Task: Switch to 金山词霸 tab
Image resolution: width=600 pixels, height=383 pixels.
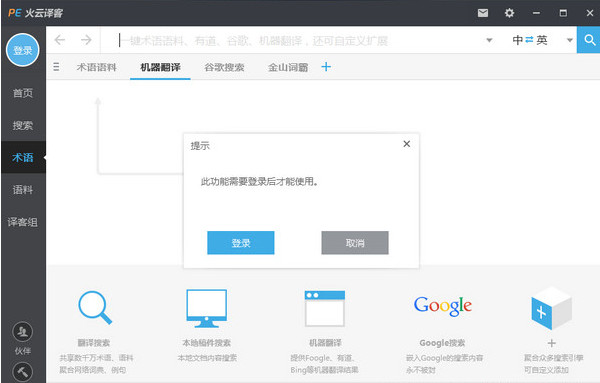Action: click(x=288, y=67)
